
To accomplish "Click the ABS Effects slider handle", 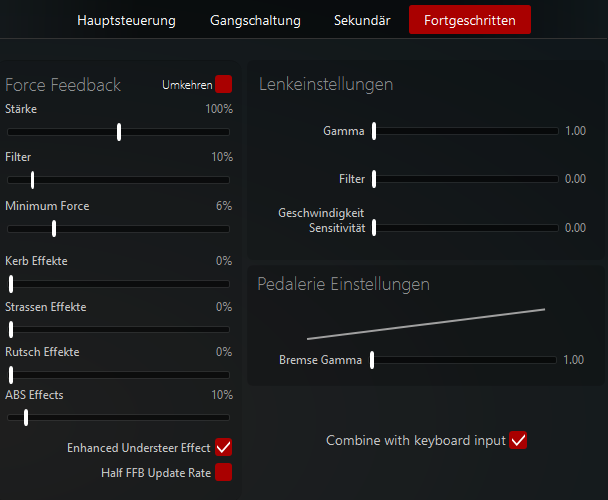I will pyautogui.click(x=25, y=418).
